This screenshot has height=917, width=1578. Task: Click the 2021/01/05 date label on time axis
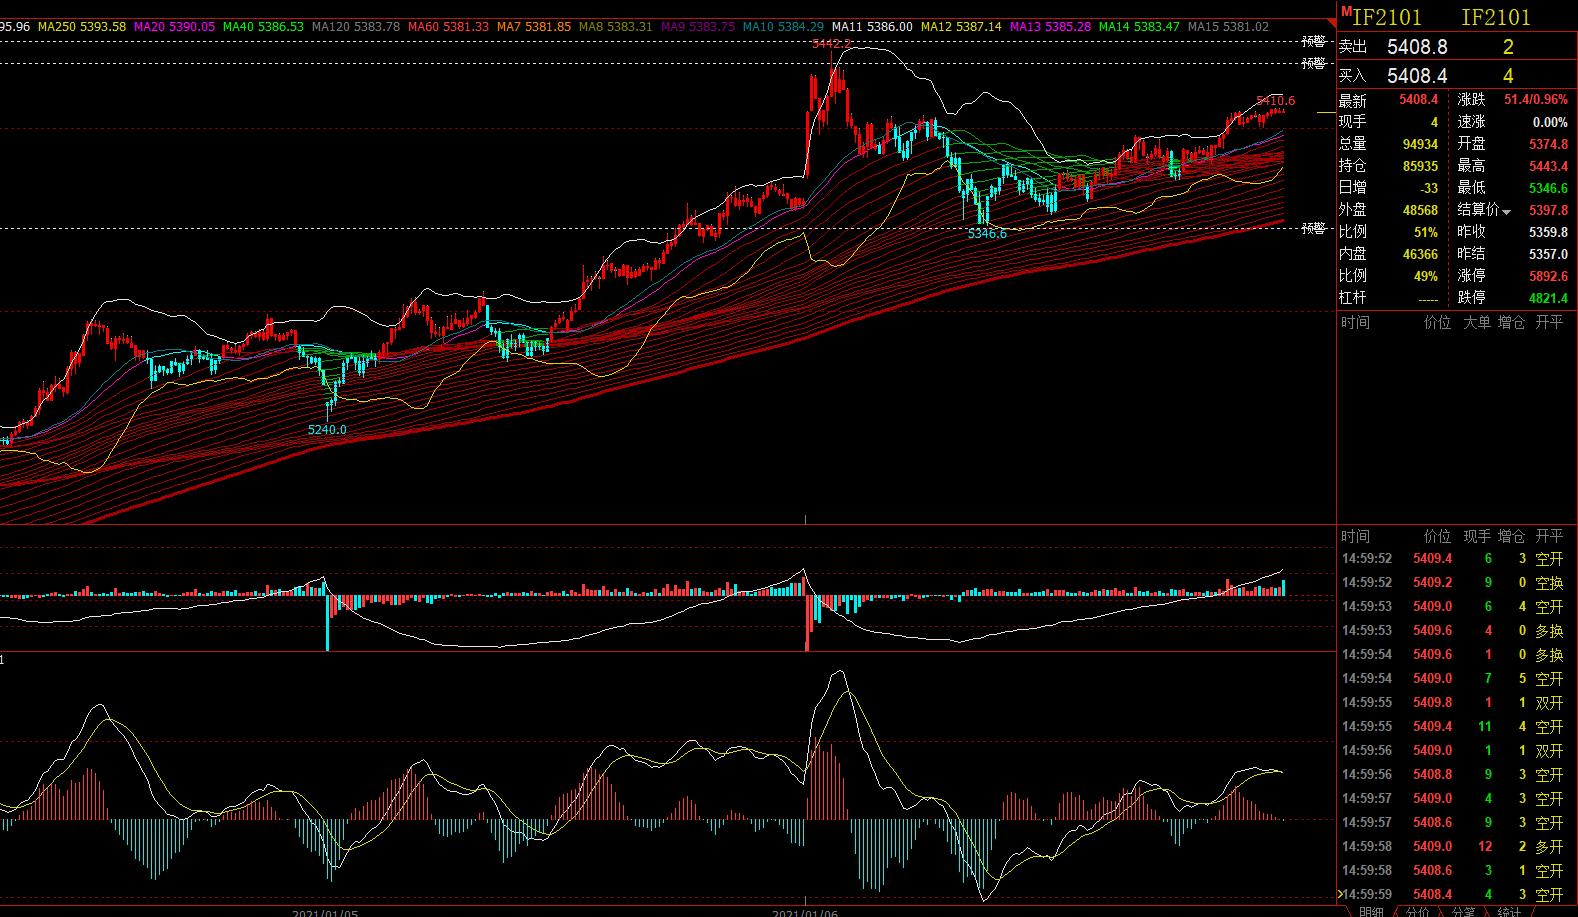[325, 913]
